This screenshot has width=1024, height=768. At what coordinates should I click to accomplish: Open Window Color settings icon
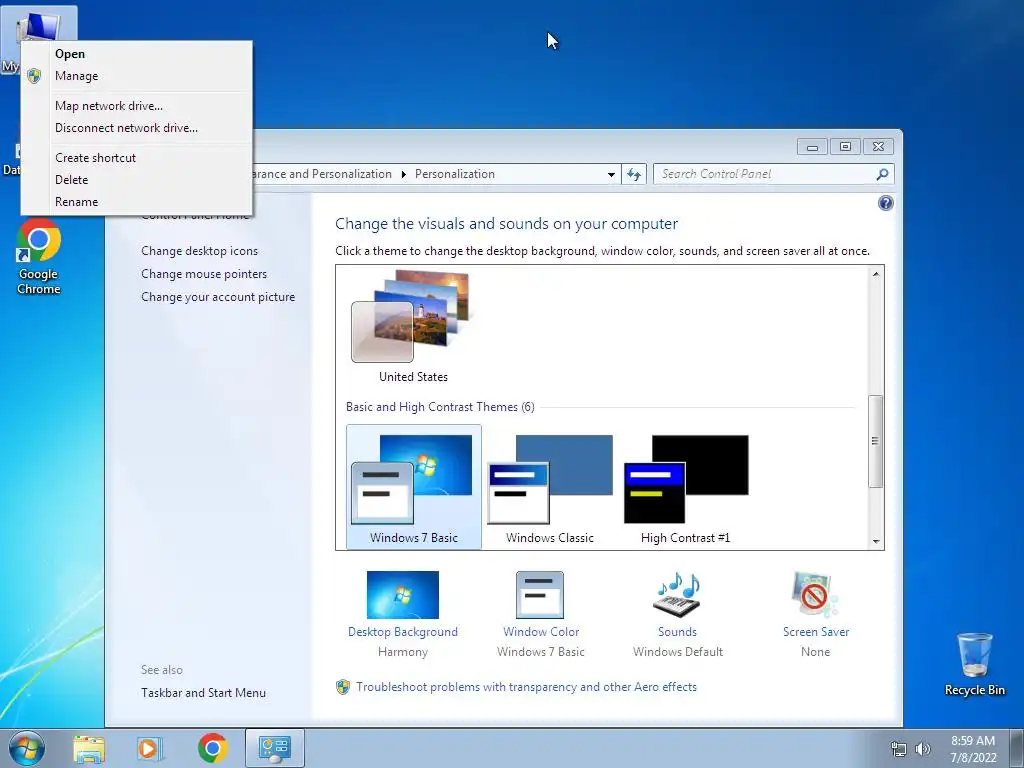click(539, 595)
